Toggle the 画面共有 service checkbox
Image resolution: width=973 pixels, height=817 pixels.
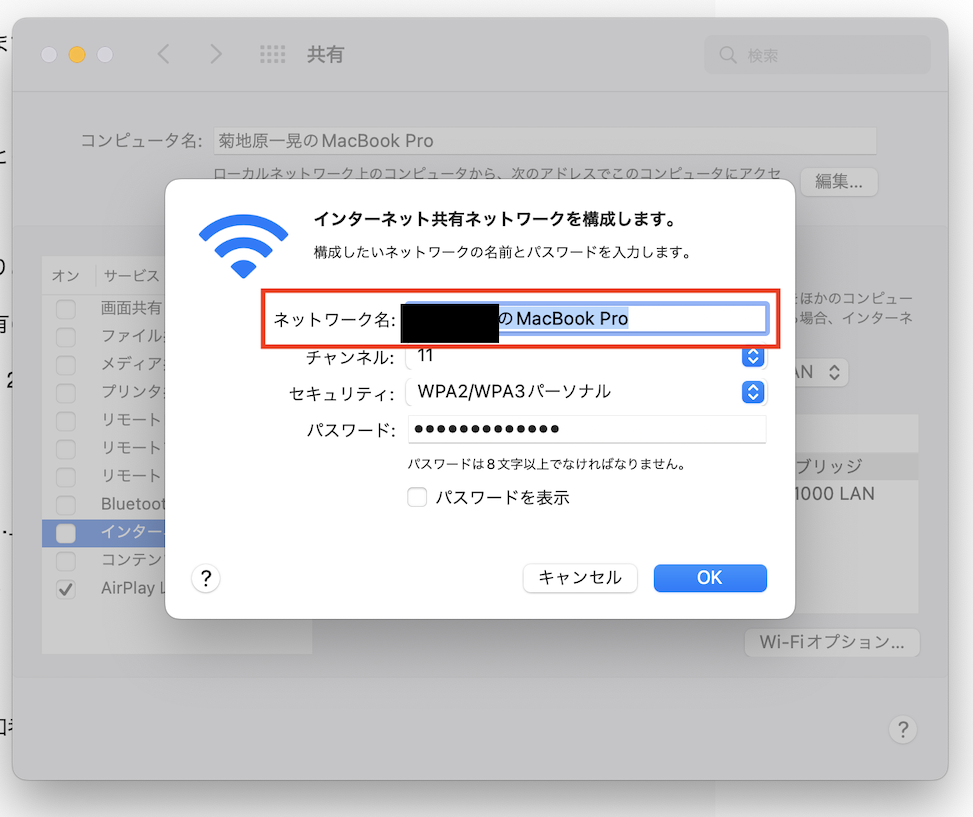pyautogui.click(x=66, y=308)
